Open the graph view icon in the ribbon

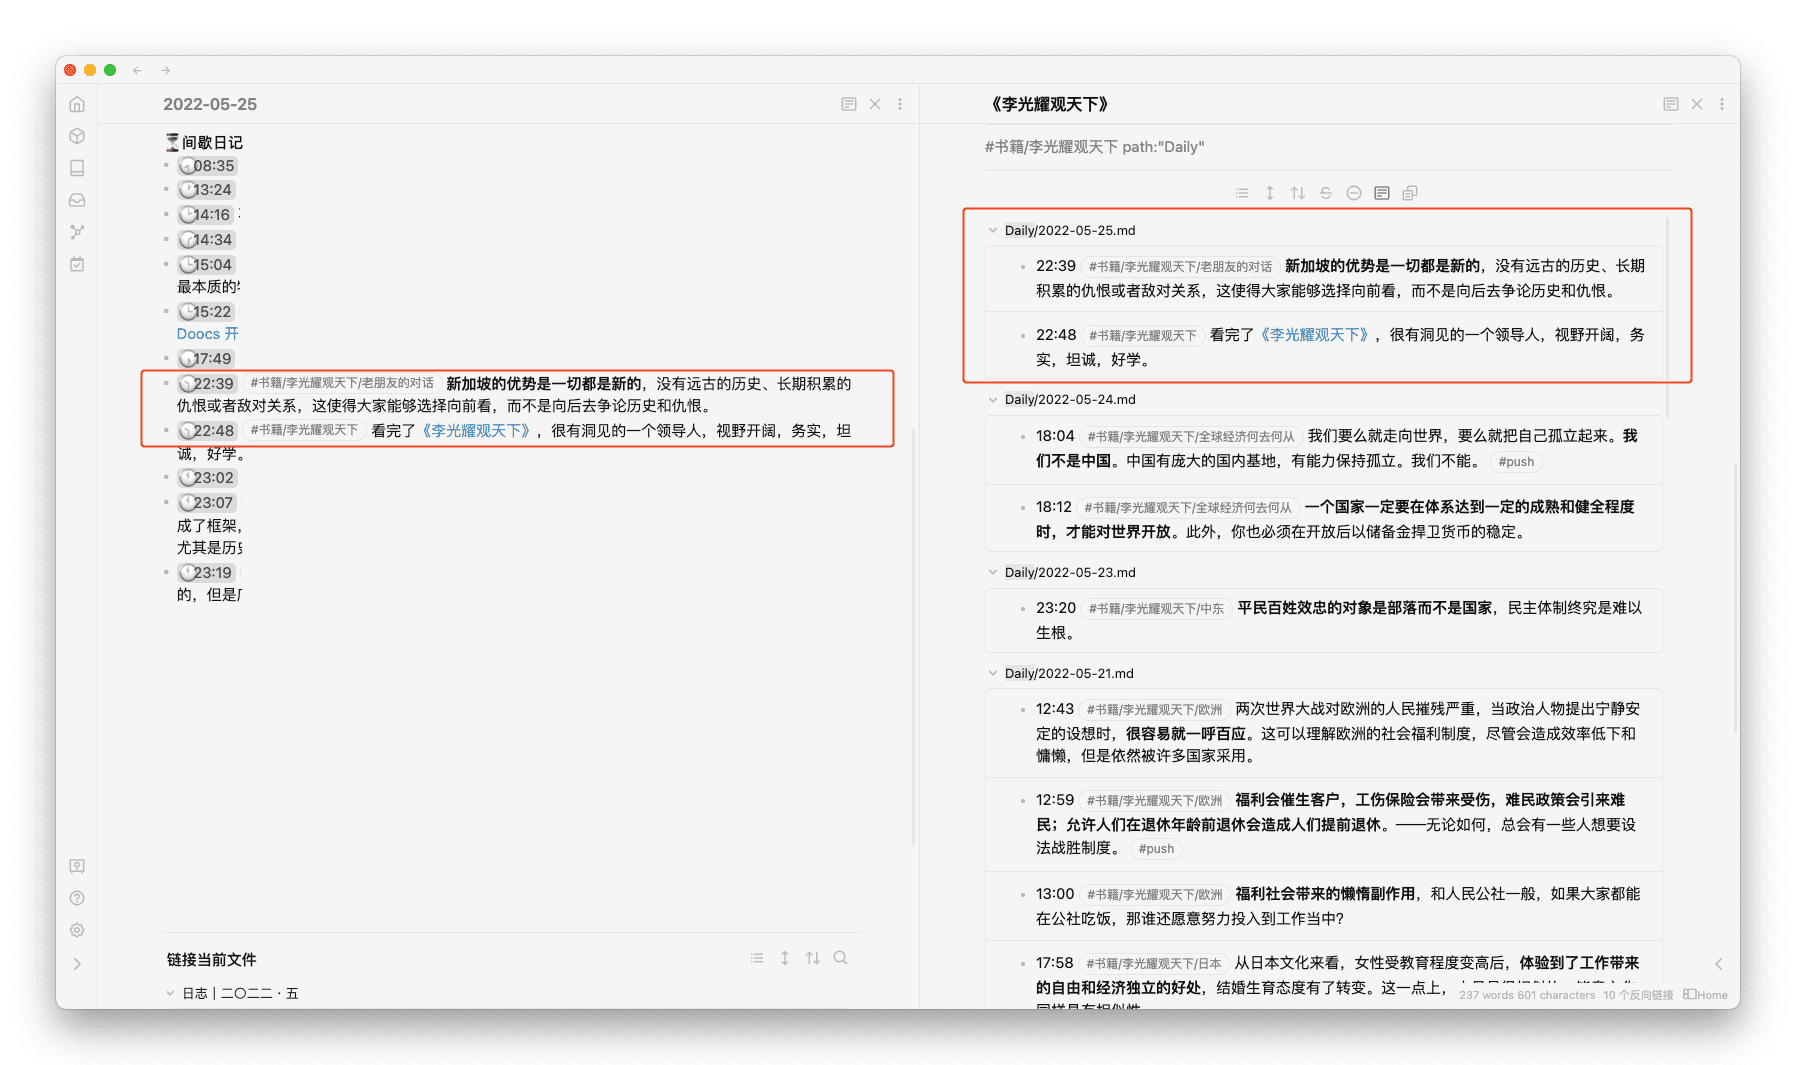[x=77, y=232]
